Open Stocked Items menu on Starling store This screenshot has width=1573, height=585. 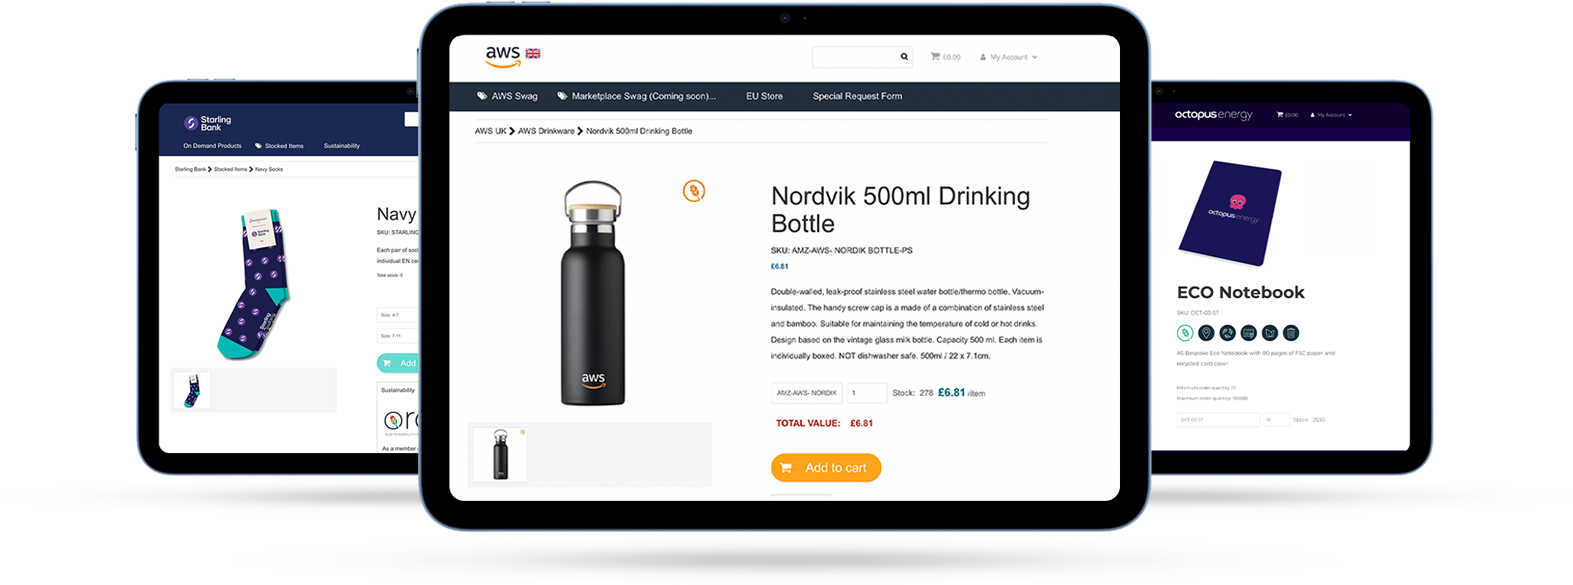279,146
